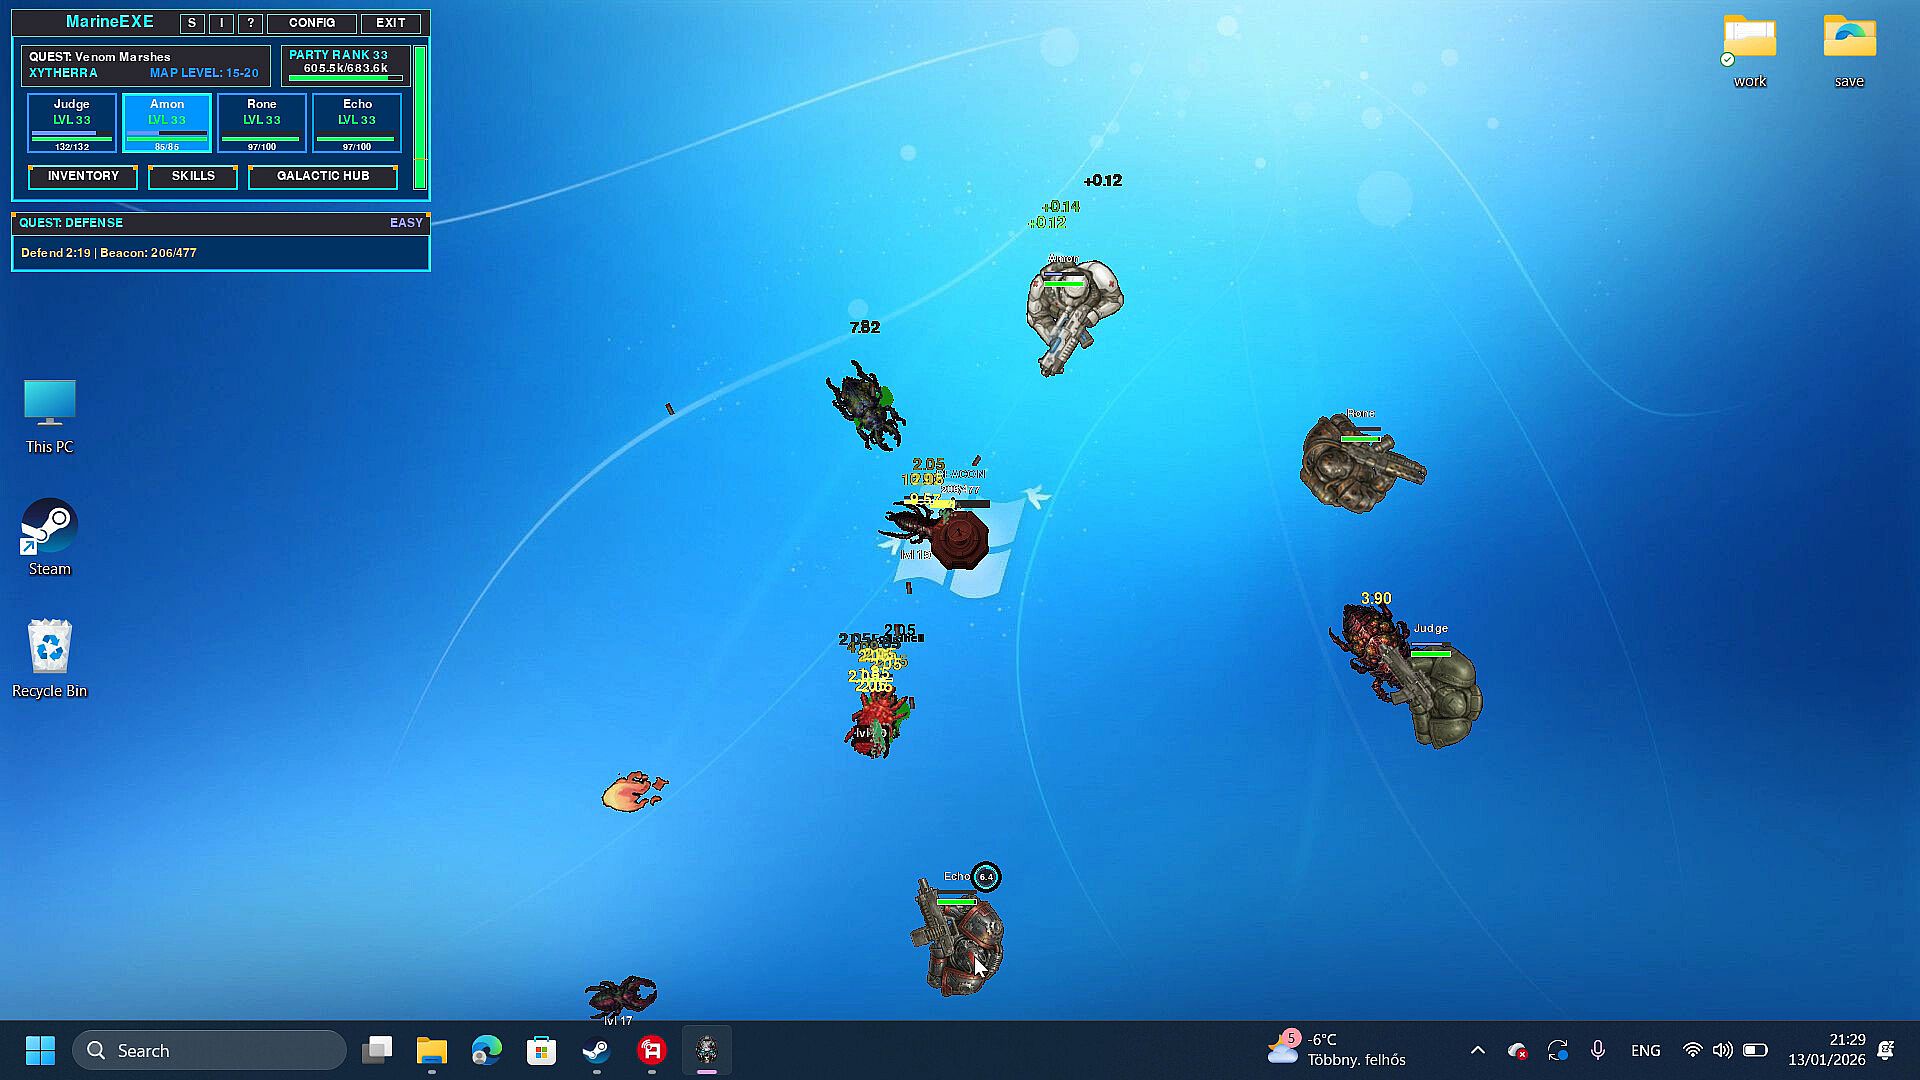1920x1080 pixels.
Task: Open the CONFIG menu
Action: pyautogui.click(x=312, y=23)
